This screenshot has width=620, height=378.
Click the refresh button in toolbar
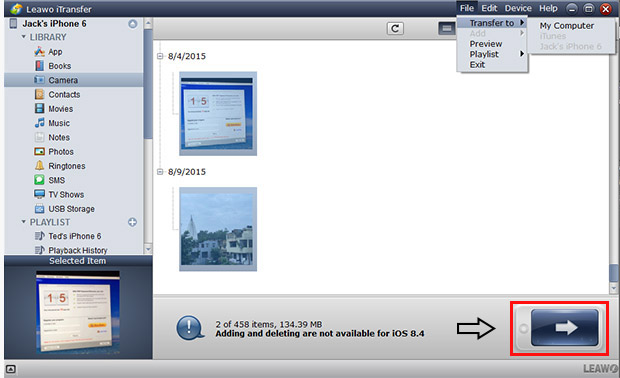coord(395,28)
